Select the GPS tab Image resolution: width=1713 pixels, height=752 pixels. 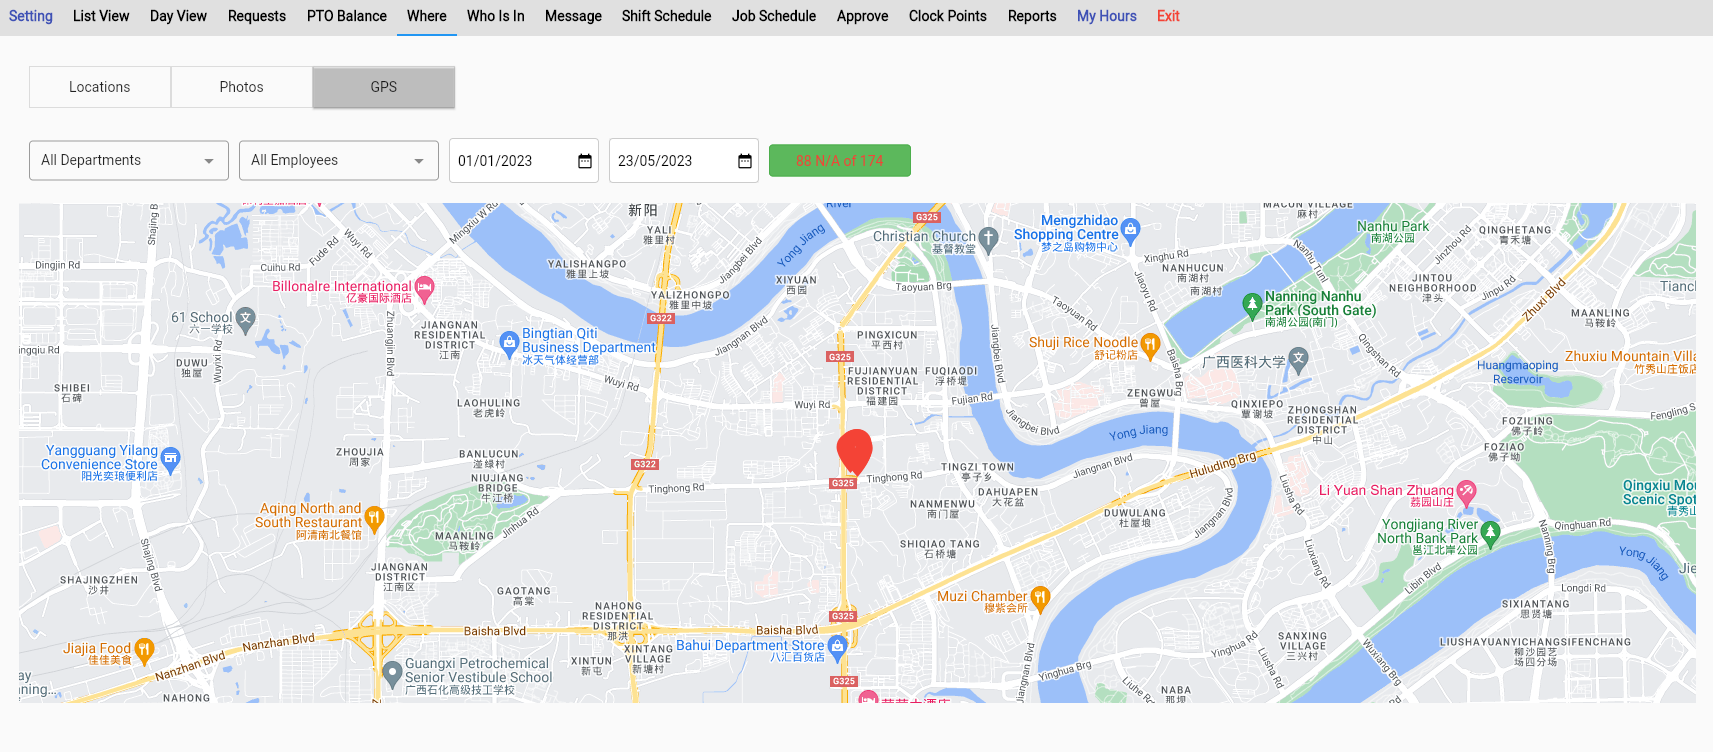click(384, 87)
